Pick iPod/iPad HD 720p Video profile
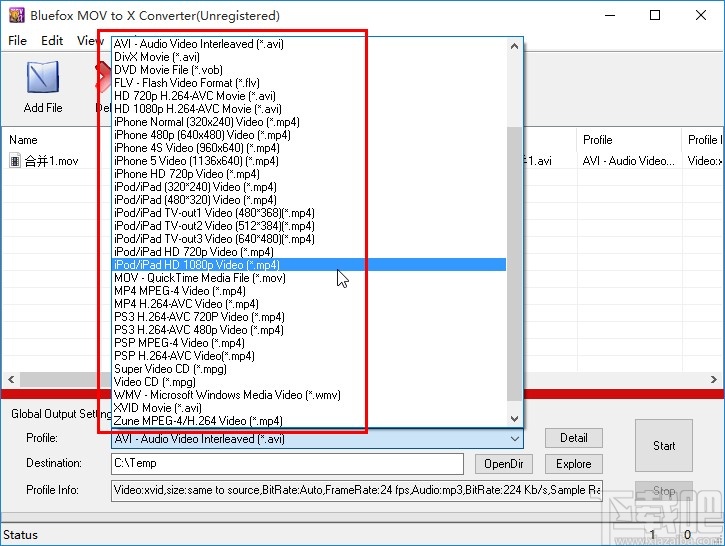The width and height of the screenshot is (725, 546). (x=309, y=252)
